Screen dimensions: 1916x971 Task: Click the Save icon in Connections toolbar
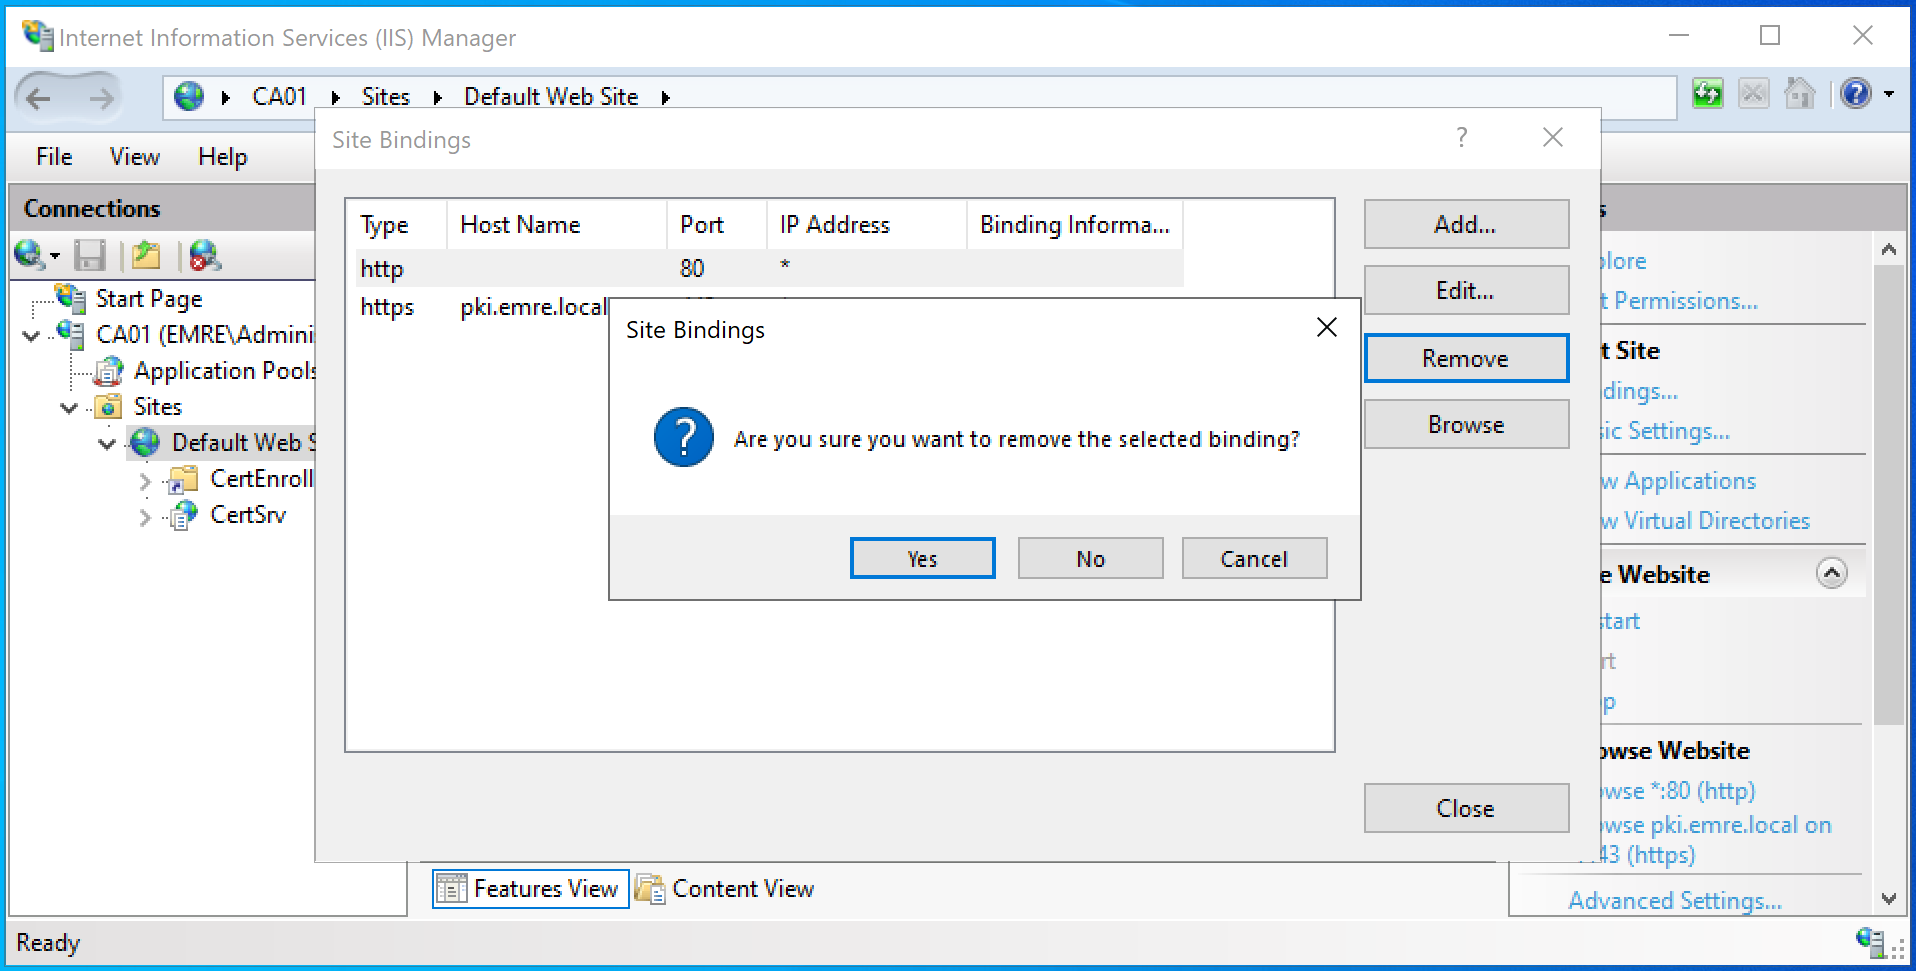pos(90,256)
